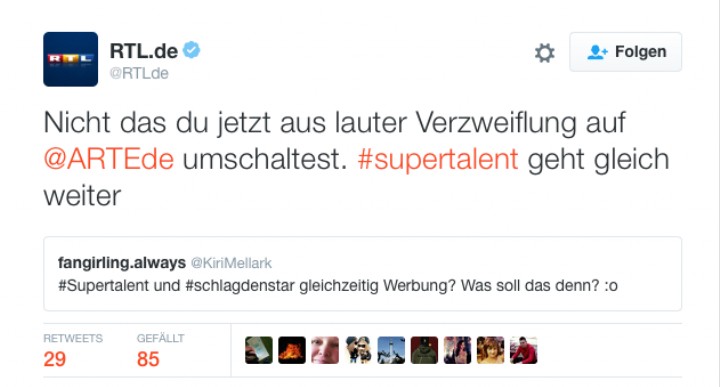Open RTL.de profile name link
The height and width of the screenshot is (387, 720).
click(x=144, y=50)
